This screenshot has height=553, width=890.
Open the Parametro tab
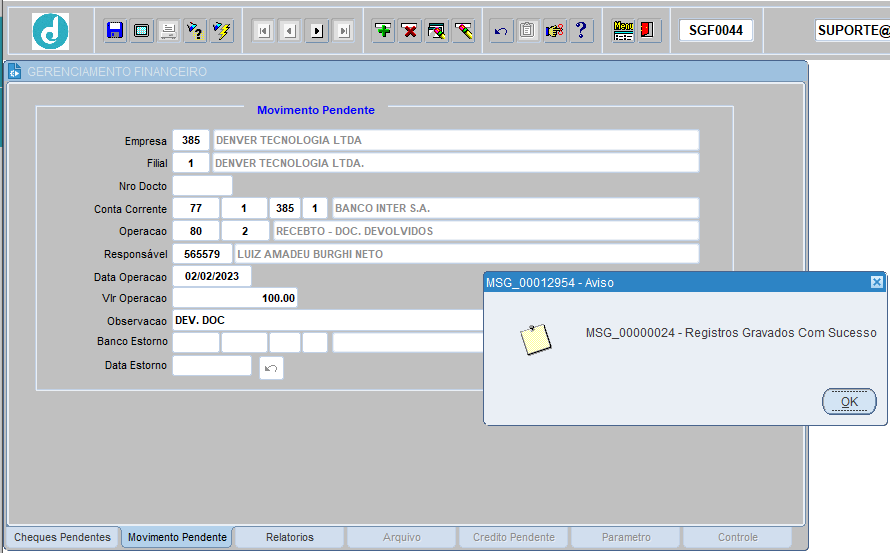tap(626, 537)
